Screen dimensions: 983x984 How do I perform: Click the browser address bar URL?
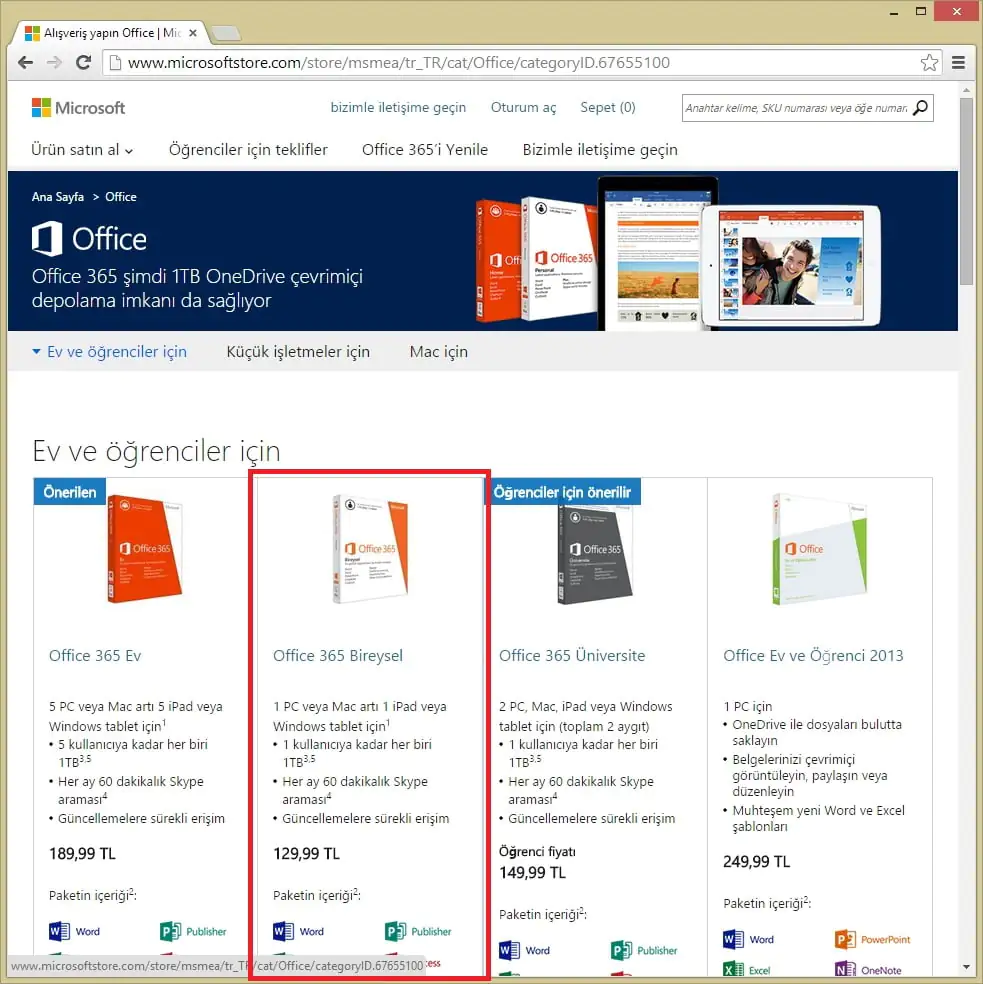(x=399, y=63)
